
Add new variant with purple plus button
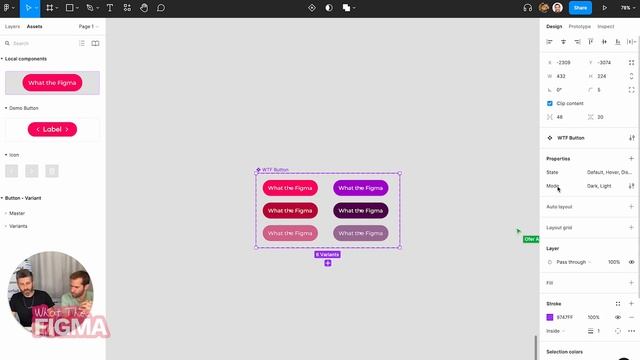[328, 263]
